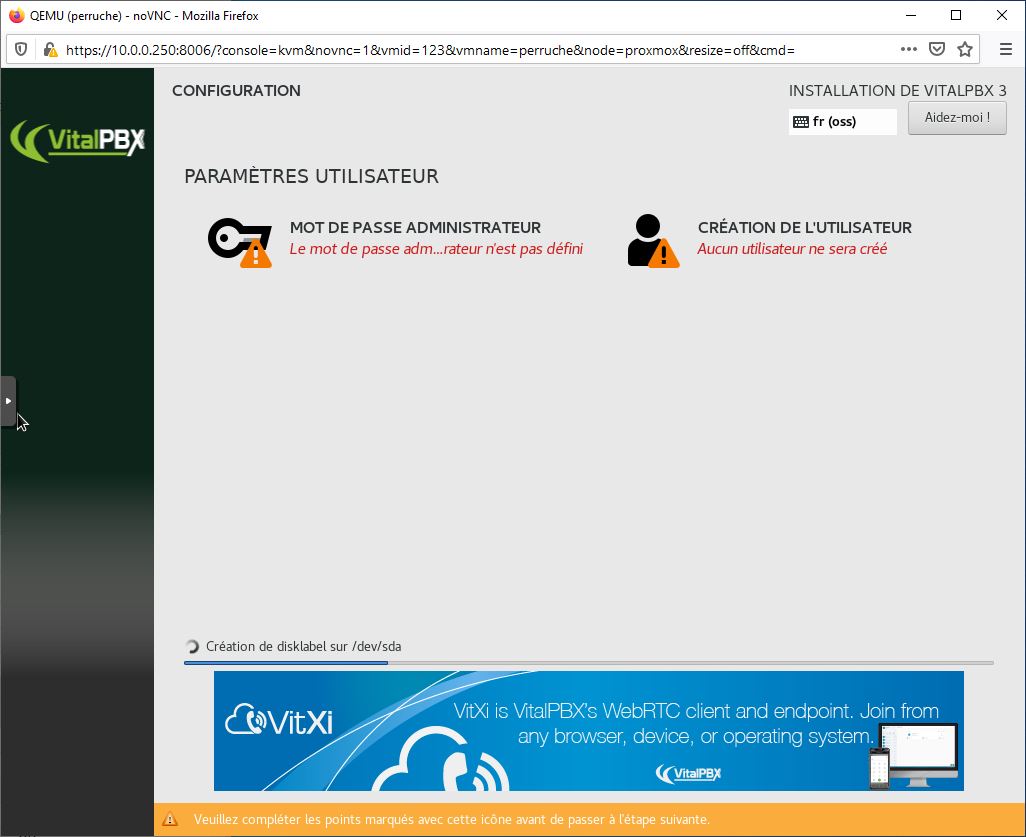This screenshot has height=837, width=1026.
Task: Click the CONFIGURATION title
Action: point(236,90)
